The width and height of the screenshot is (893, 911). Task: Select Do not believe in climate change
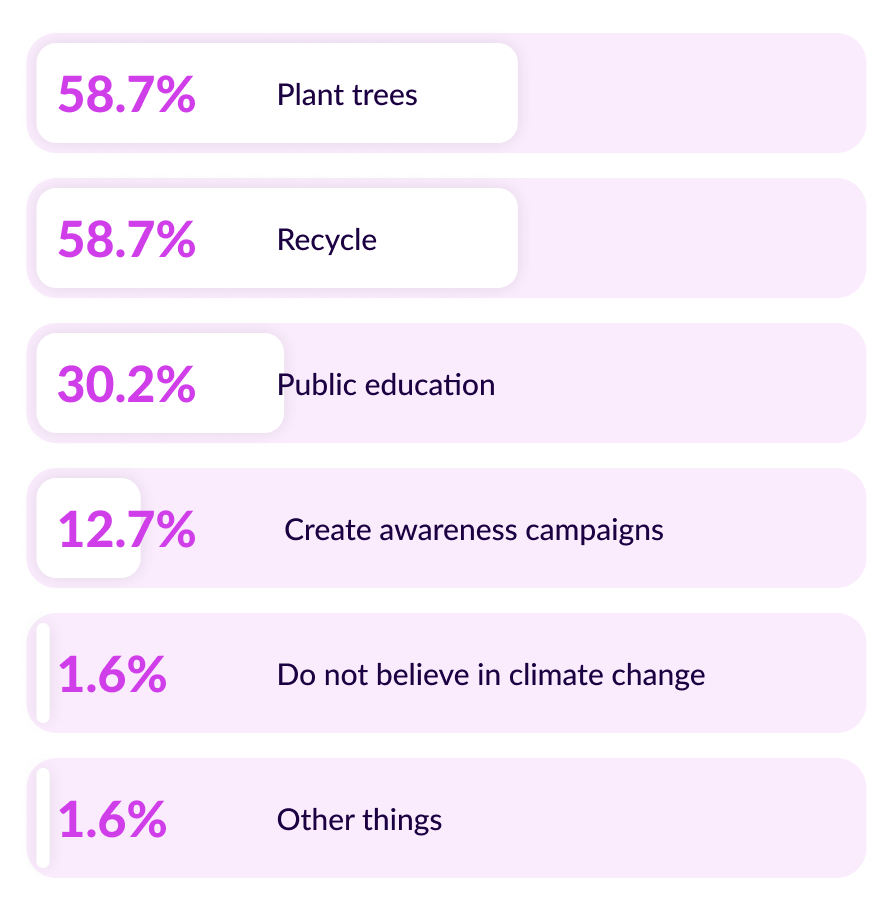pos(491,675)
